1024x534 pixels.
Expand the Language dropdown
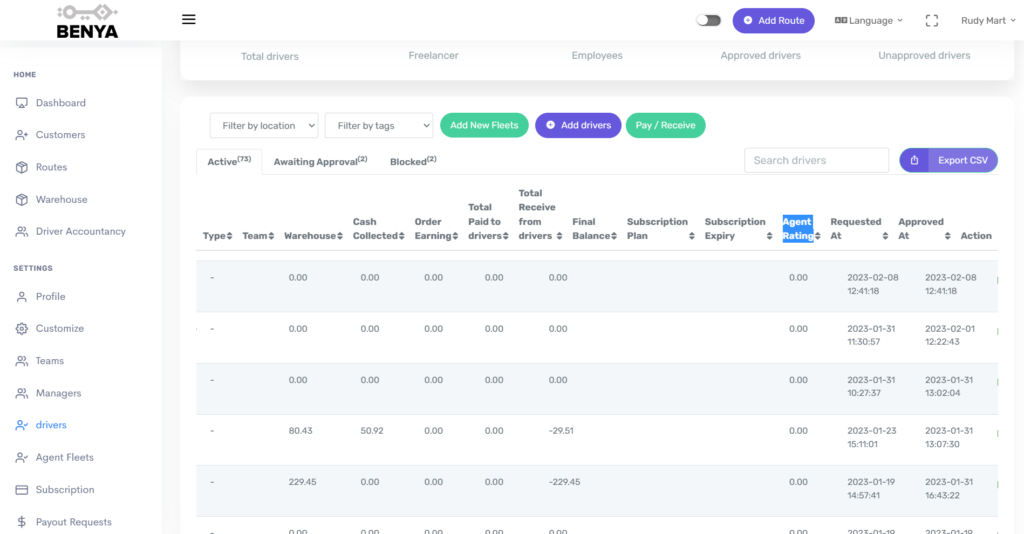[868, 20]
